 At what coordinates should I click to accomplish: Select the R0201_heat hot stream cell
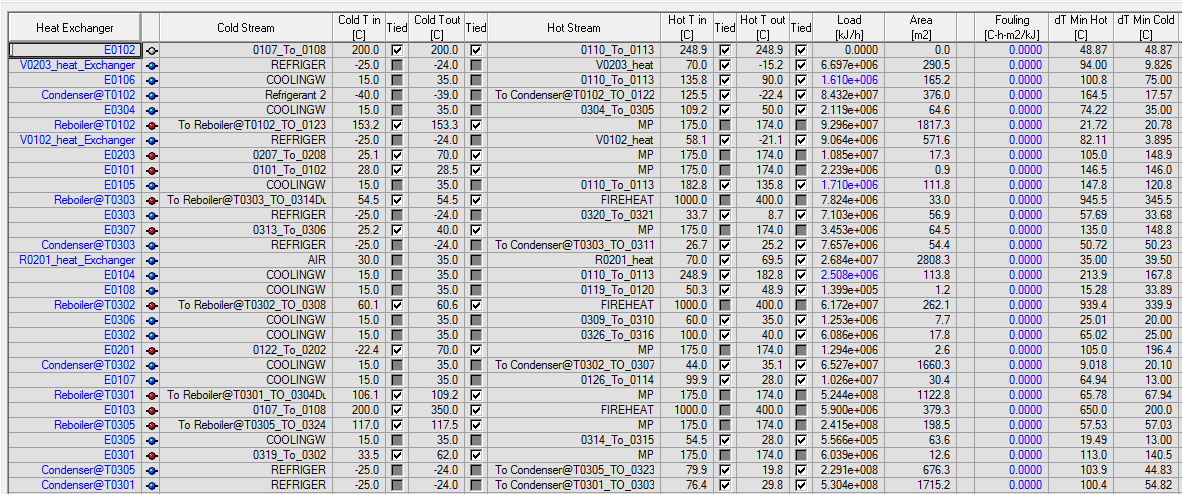pos(574,260)
